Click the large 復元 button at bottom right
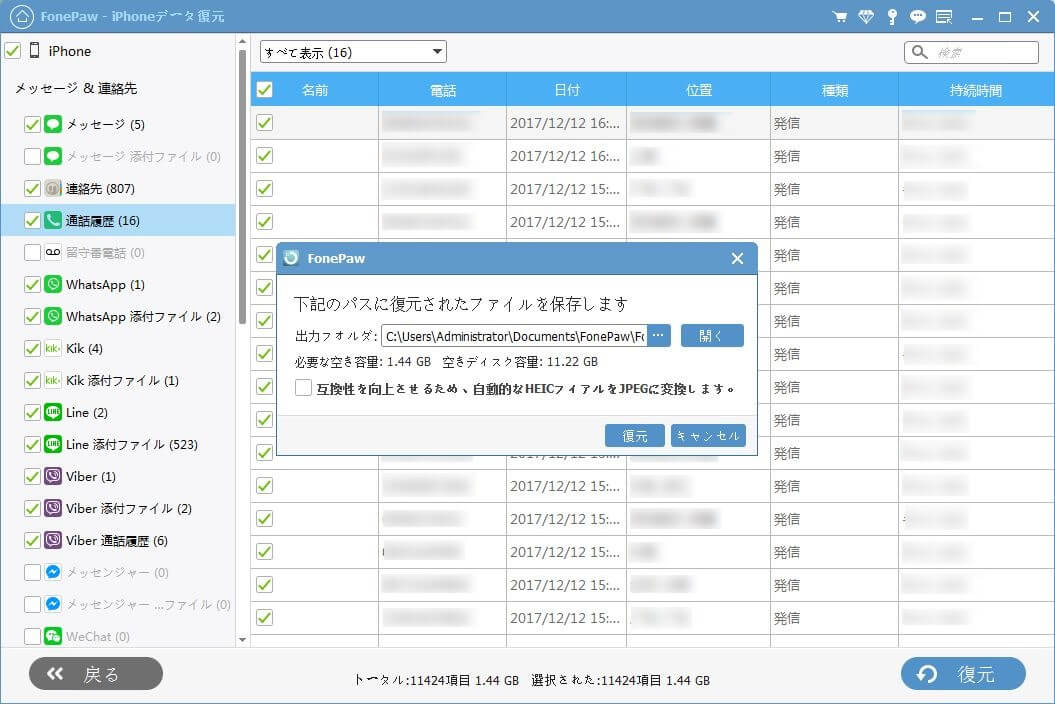 (x=963, y=673)
